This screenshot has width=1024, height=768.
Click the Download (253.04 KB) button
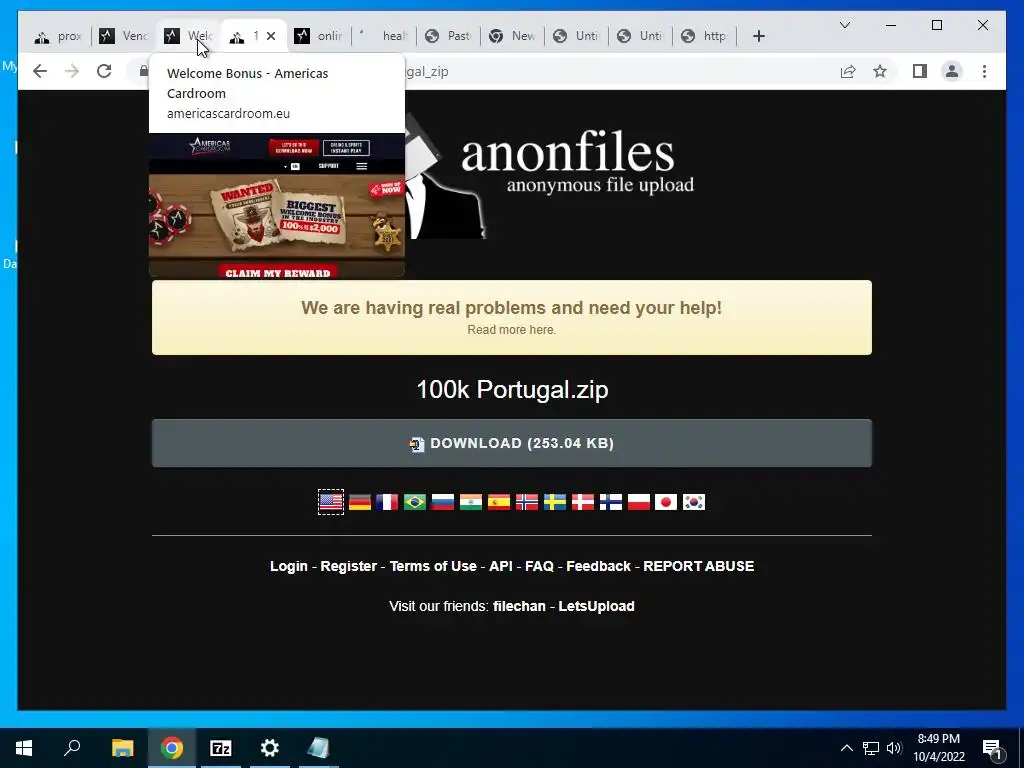pos(511,443)
